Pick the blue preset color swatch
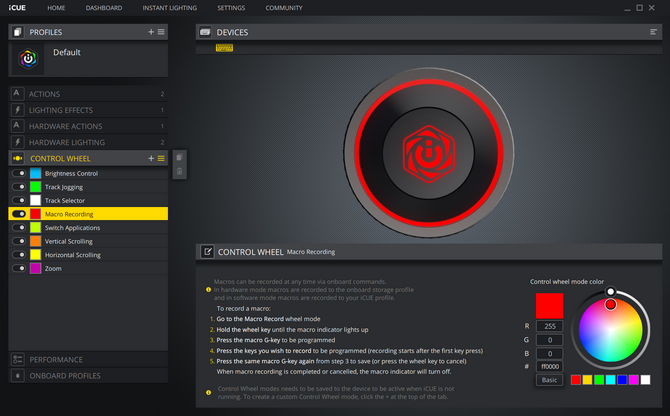Image resolution: width=670 pixels, height=416 pixels. (x=622, y=380)
